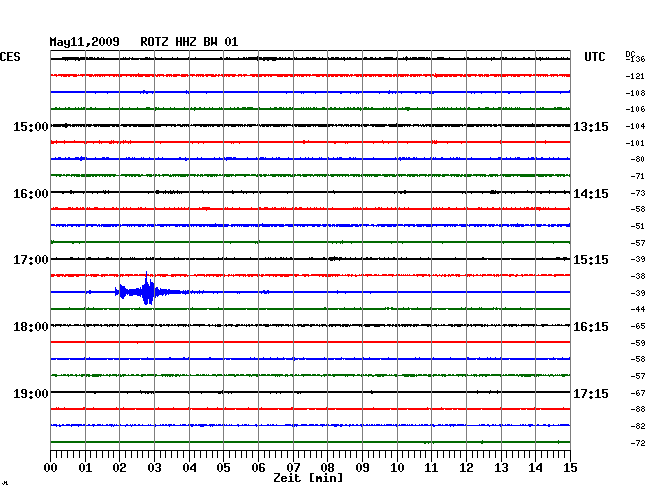
Task: Select the 16:00 local time label
Action: 31,194
